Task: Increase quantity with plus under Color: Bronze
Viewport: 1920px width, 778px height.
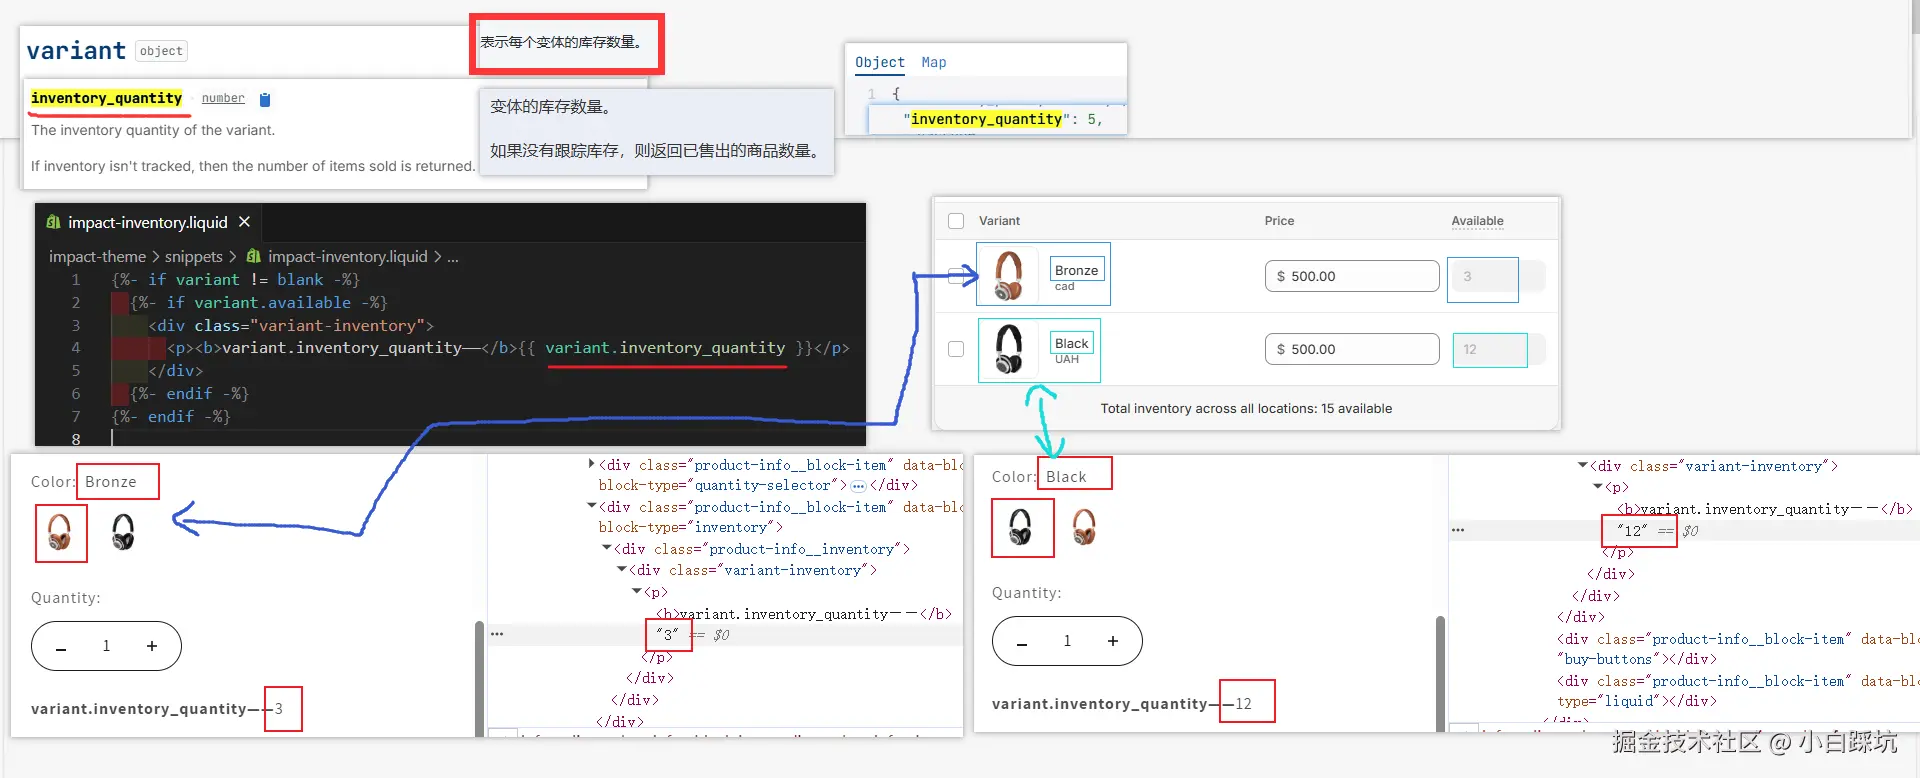Action: [x=152, y=647]
